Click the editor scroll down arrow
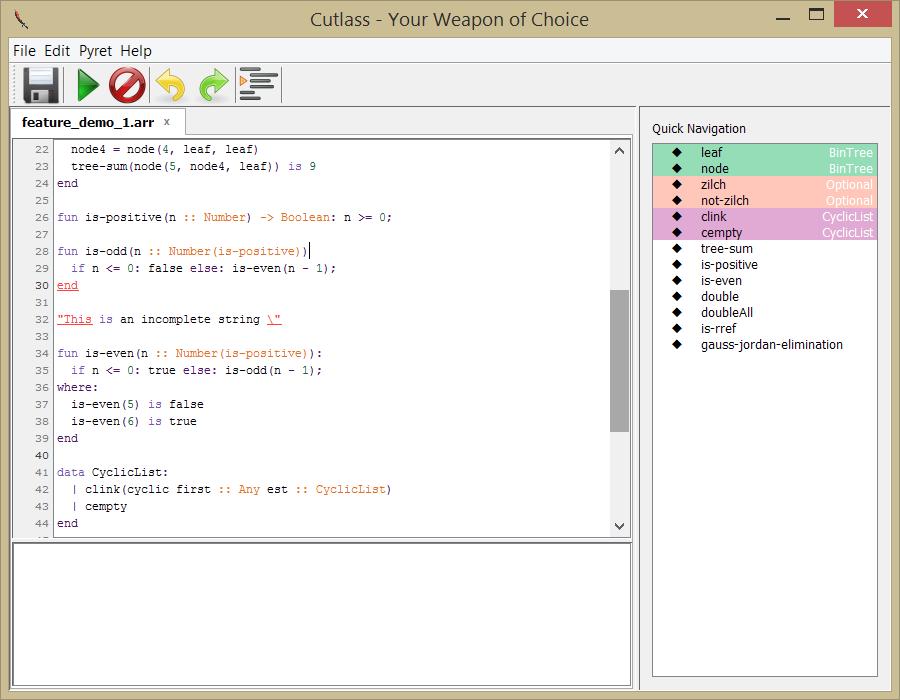 pyautogui.click(x=619, y=526)
